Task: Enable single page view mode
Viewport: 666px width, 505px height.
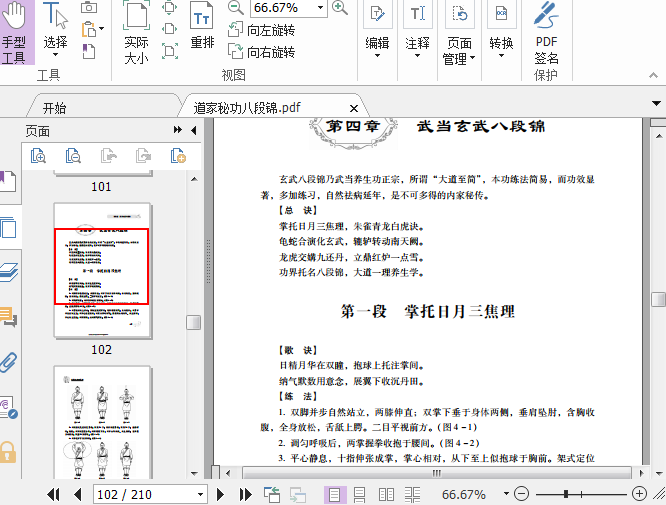Action: point(335,494)
